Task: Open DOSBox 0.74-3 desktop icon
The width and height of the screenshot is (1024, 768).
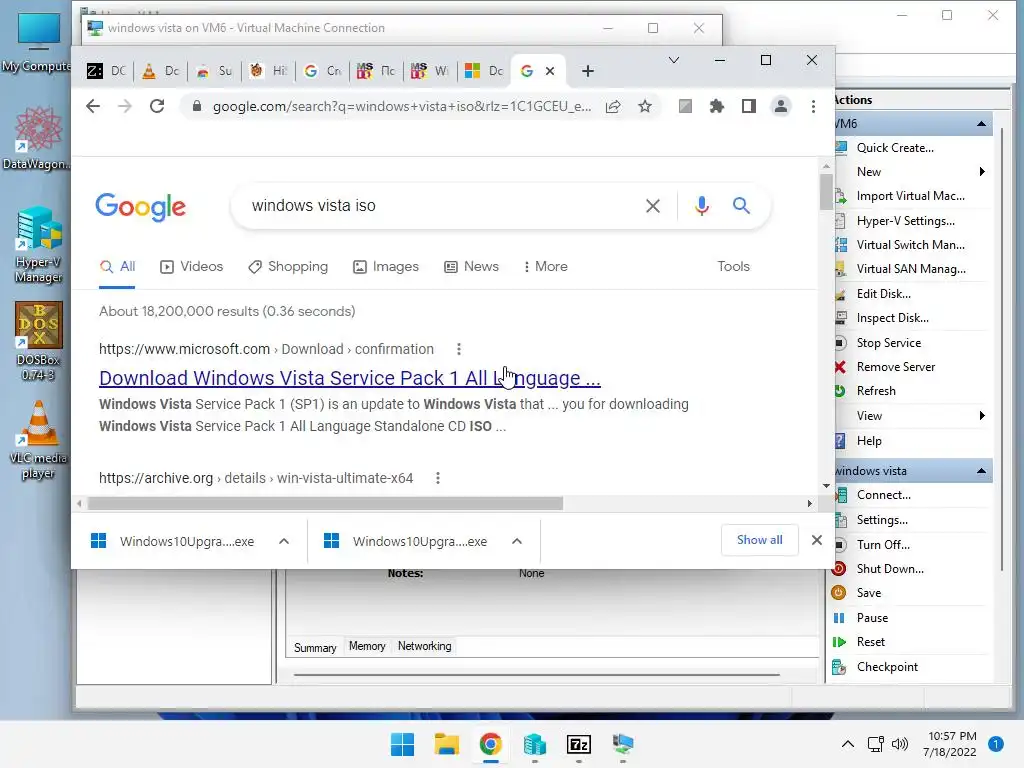Action: (39, 342)
